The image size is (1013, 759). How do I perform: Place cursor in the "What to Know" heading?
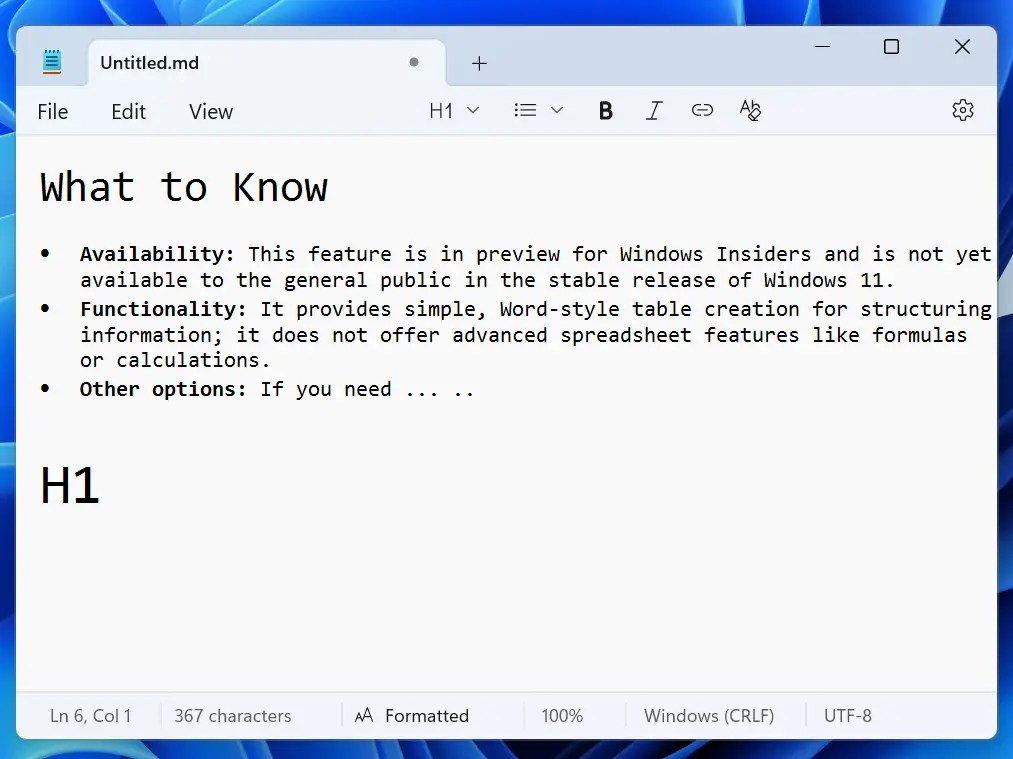coord(184,188)
